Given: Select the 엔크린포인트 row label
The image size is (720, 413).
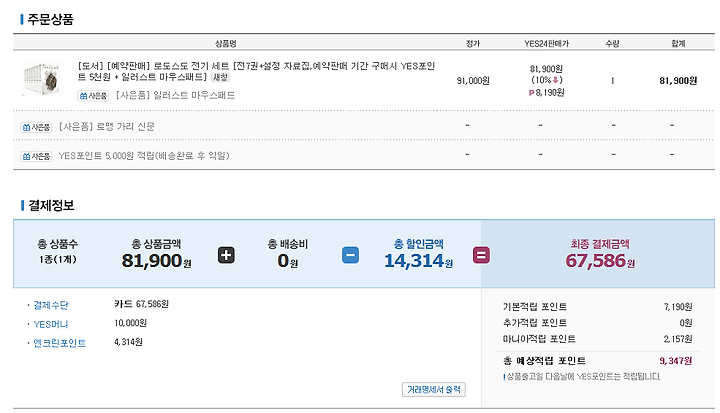Looking at the screenshot, I should click(x=60, y=342).
